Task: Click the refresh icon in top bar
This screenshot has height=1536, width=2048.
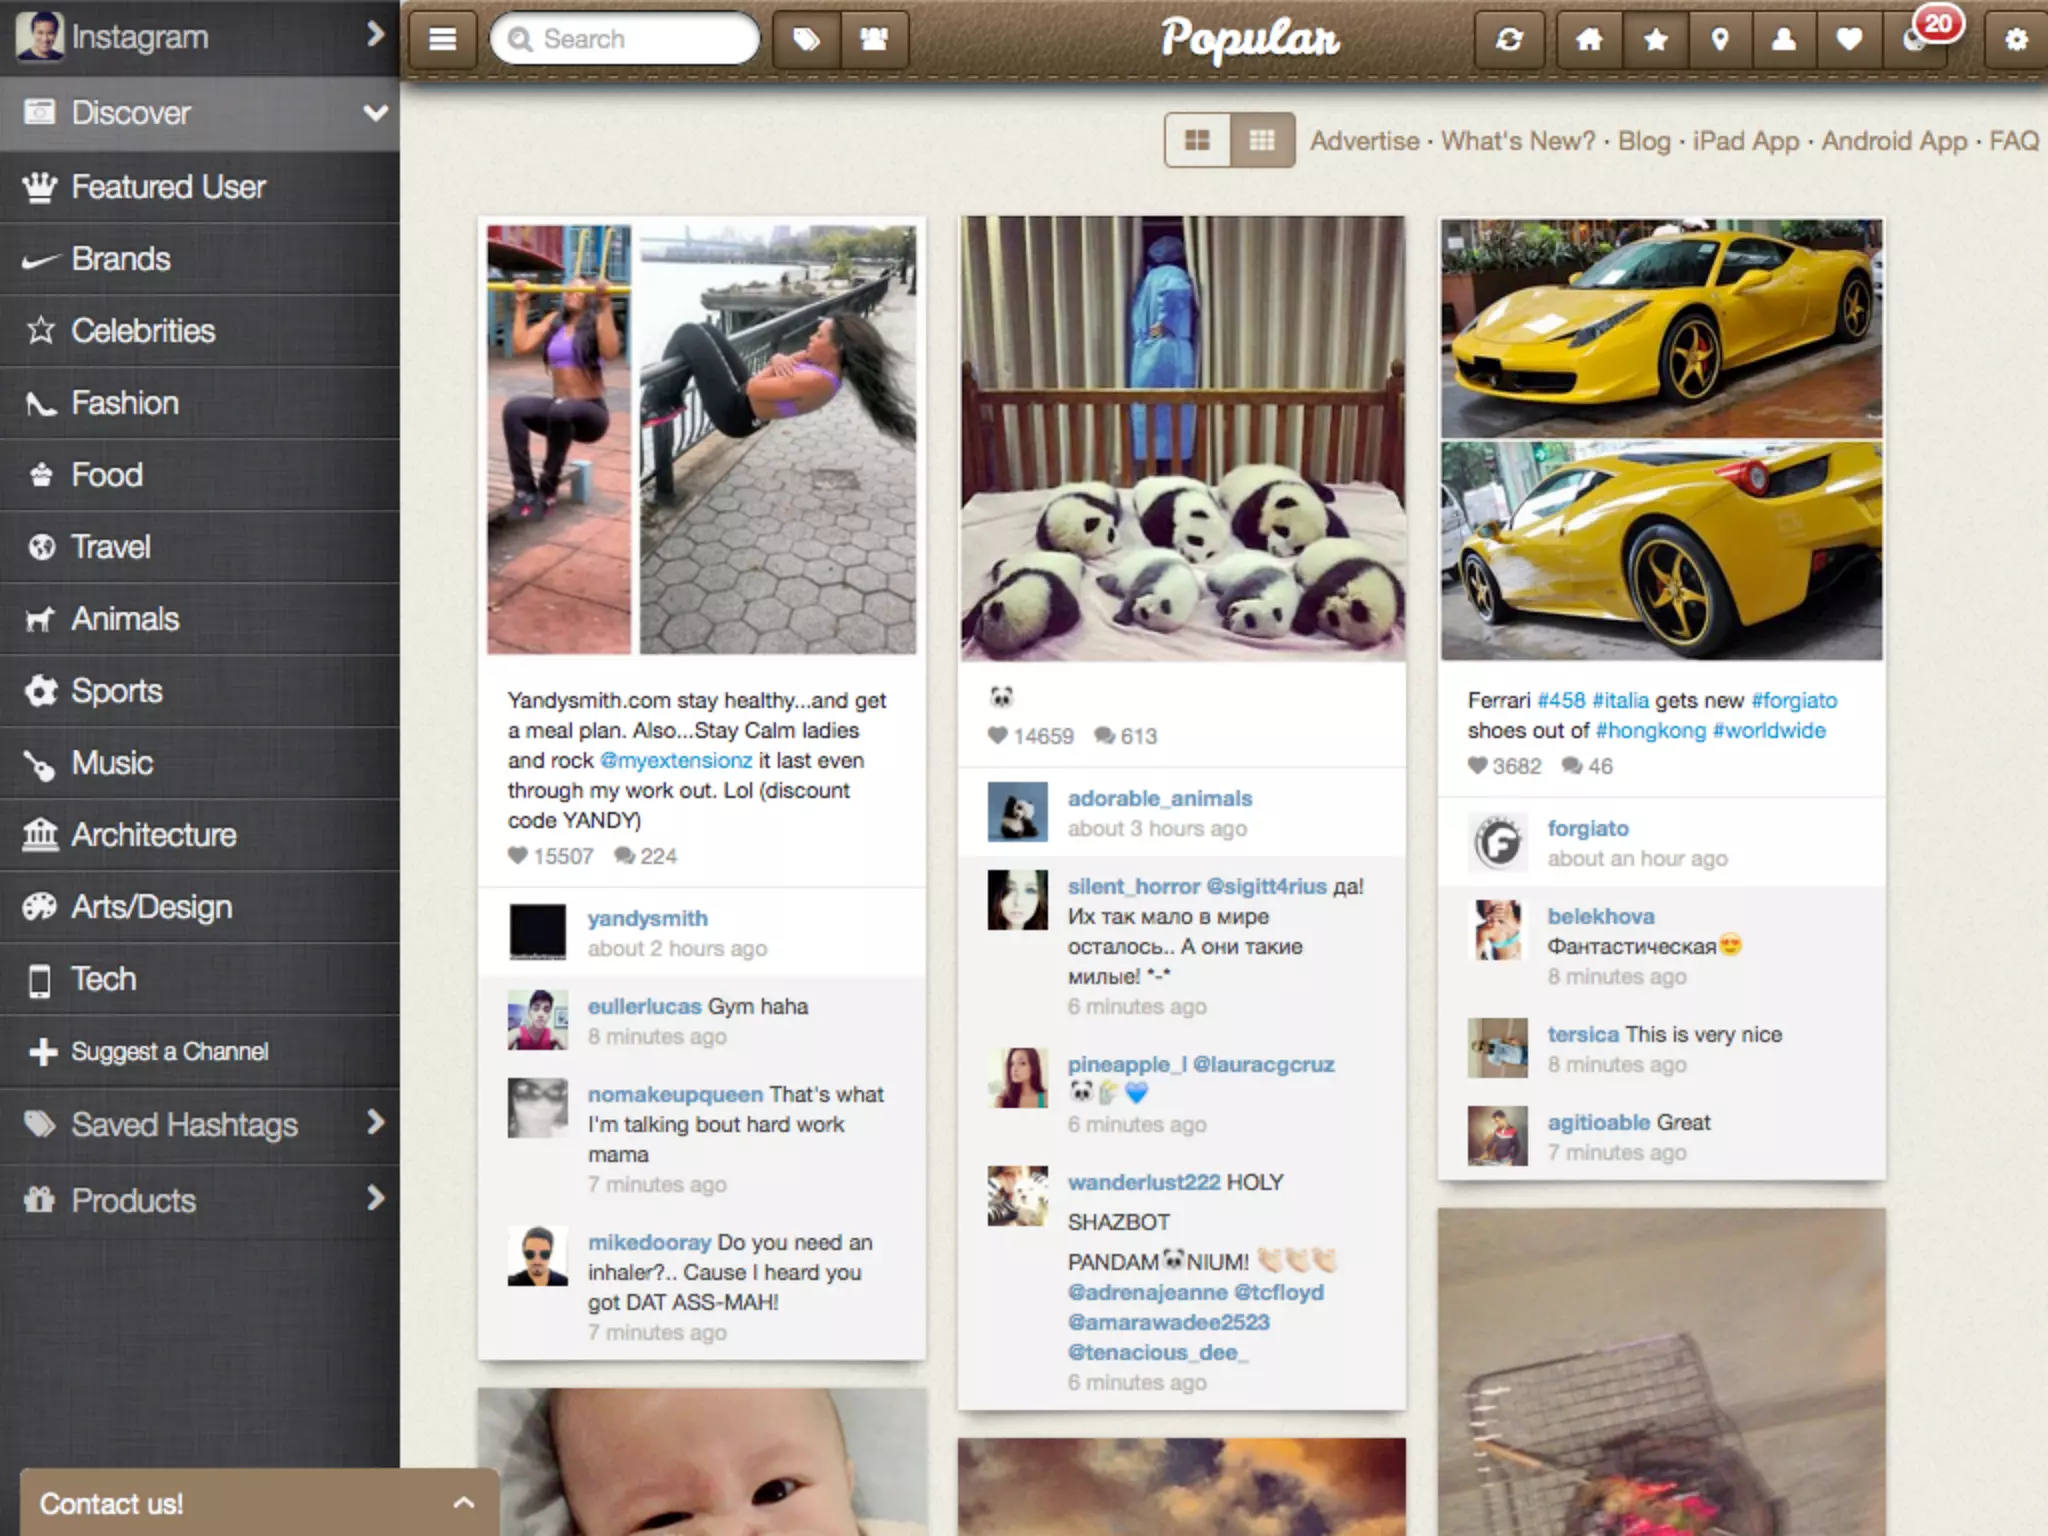Action: click(x=1509, y=39)
